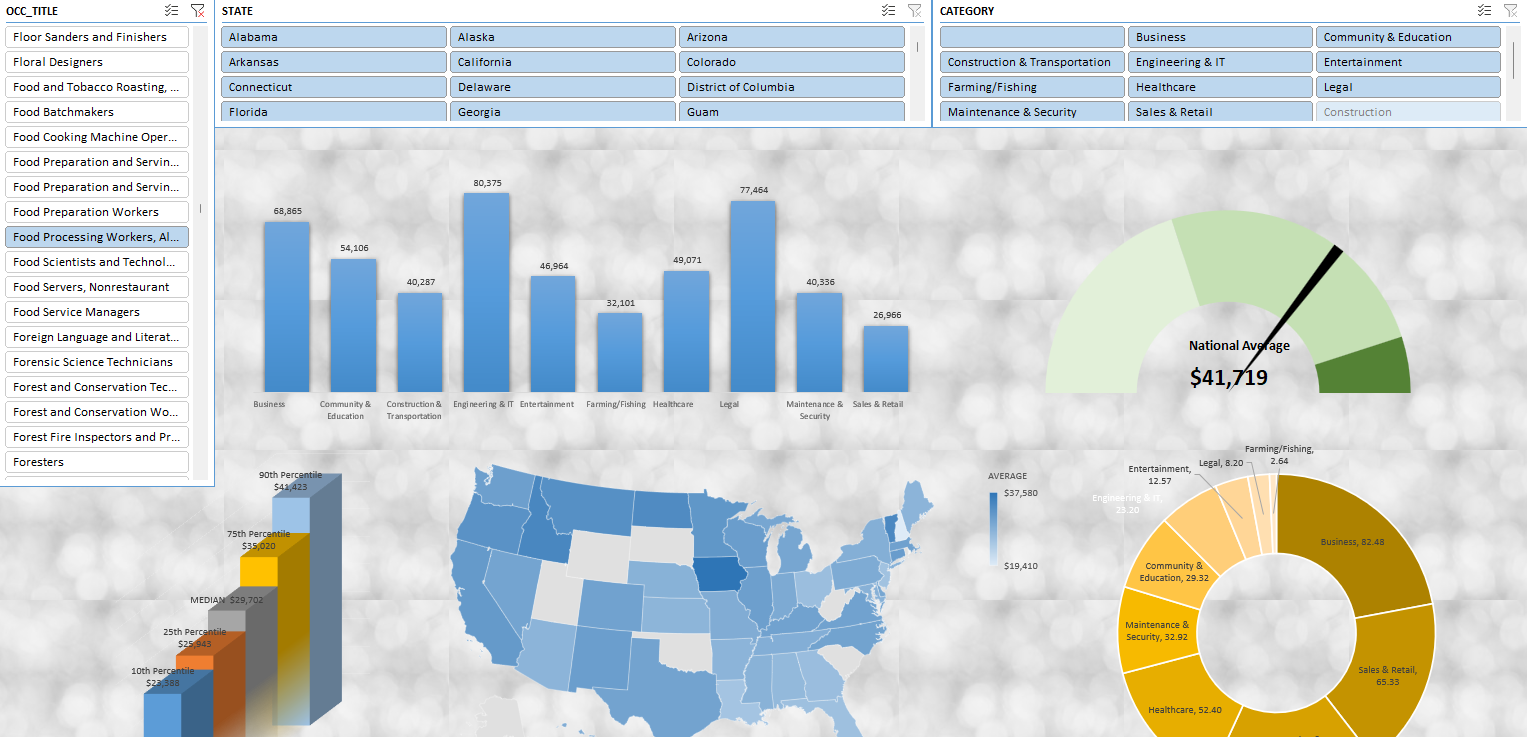
Task: Filter by Guam
Action: click(792, 111)
